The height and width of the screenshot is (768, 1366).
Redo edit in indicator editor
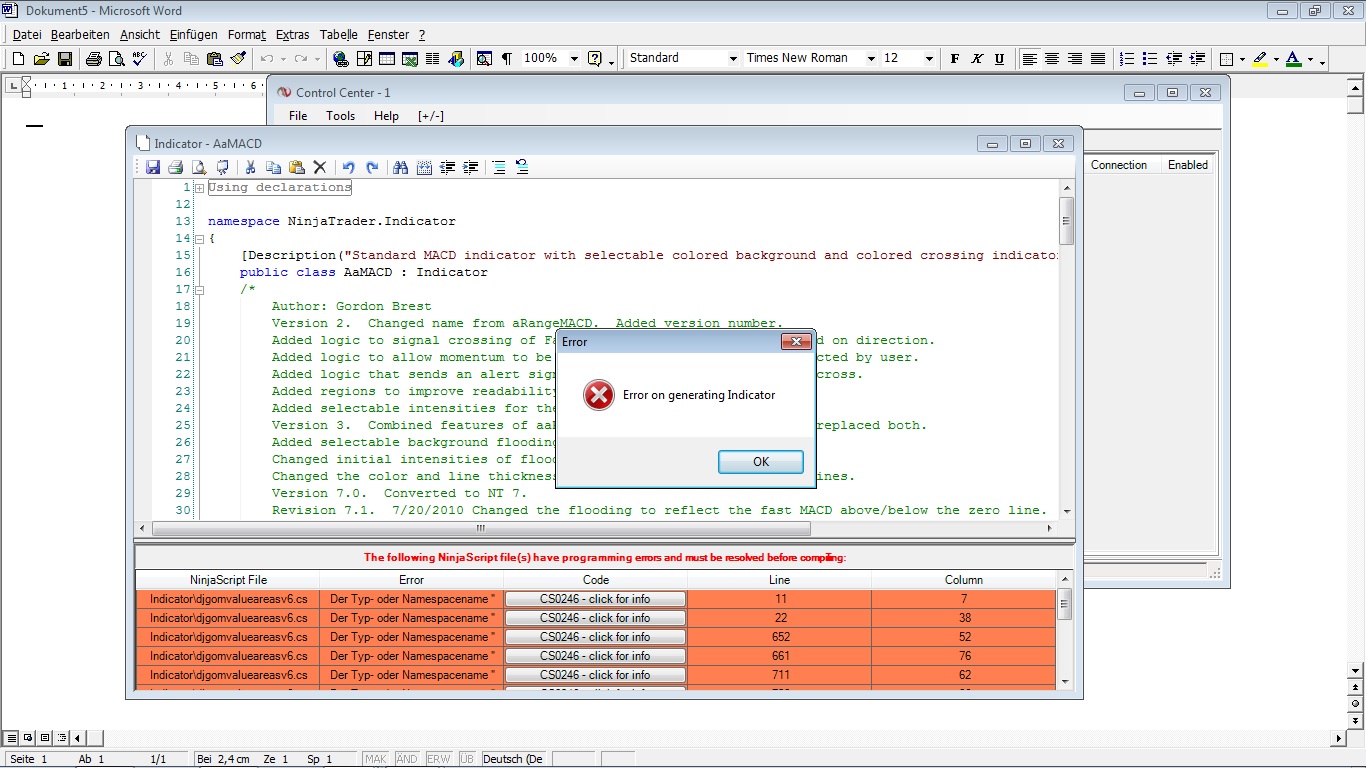pyautogui.click(x=372, y=167)
